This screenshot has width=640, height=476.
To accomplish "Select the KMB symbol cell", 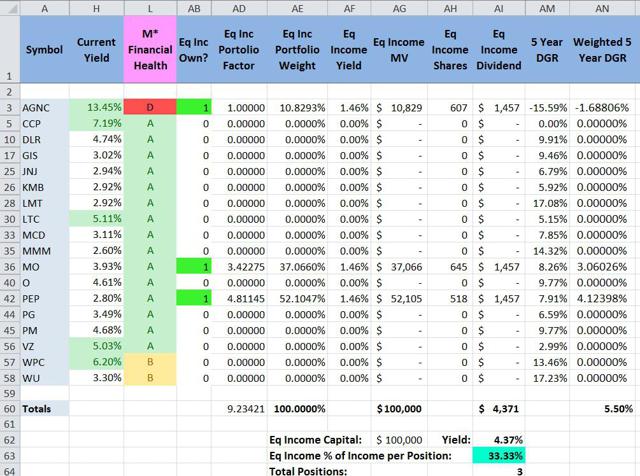I will [x=44, y=187].
